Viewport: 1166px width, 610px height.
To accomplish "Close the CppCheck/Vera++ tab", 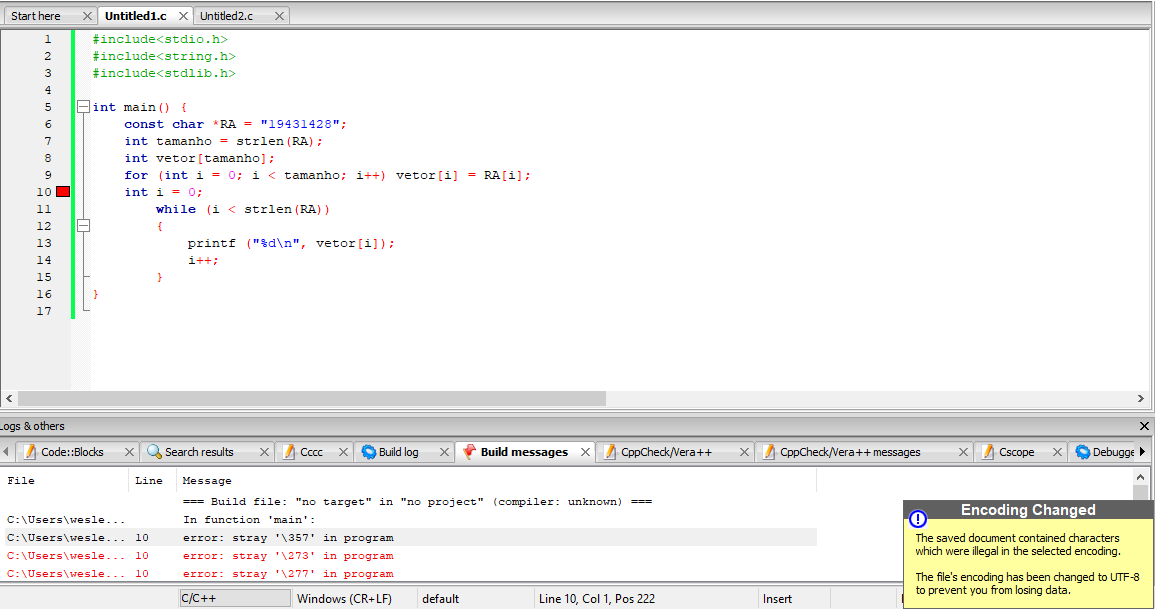I will point(744,452).
